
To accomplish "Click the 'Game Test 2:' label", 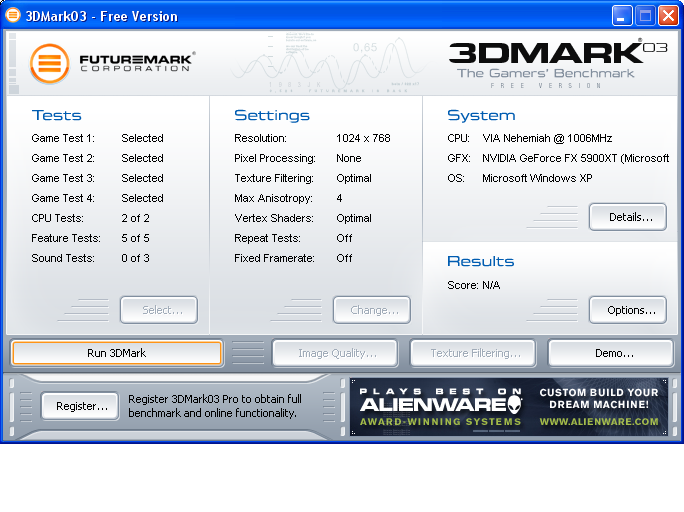I will [x=63, y=158].
